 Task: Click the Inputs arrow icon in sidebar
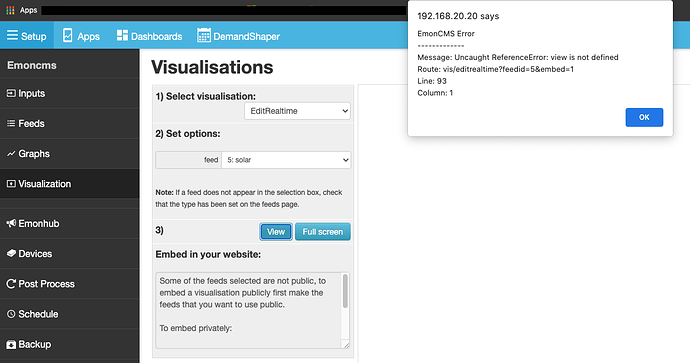(11, 93)
